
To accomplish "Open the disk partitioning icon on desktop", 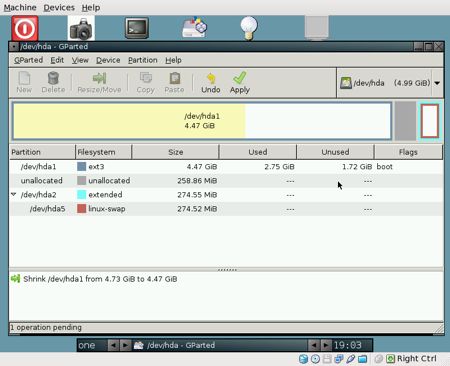I will (x=195, y=28).
